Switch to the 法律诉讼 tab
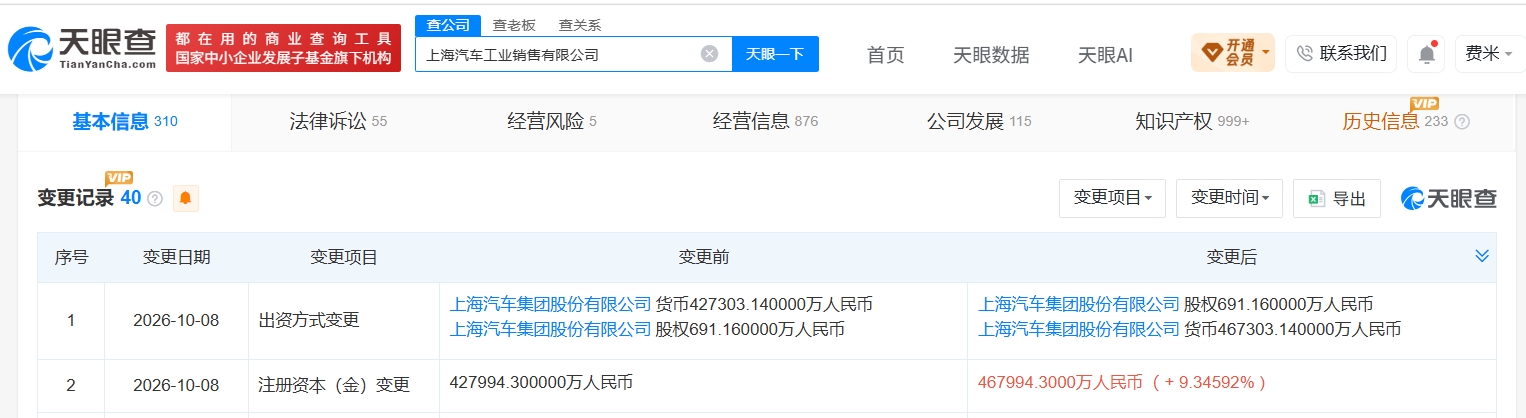Viewport: 1526px width, 418px height. tap(338, 122)
